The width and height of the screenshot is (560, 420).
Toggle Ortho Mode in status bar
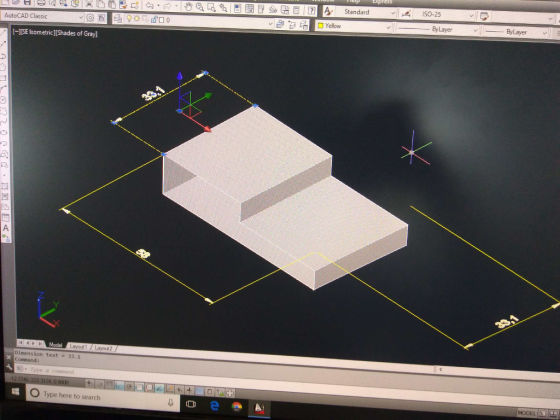pos(119,385)
